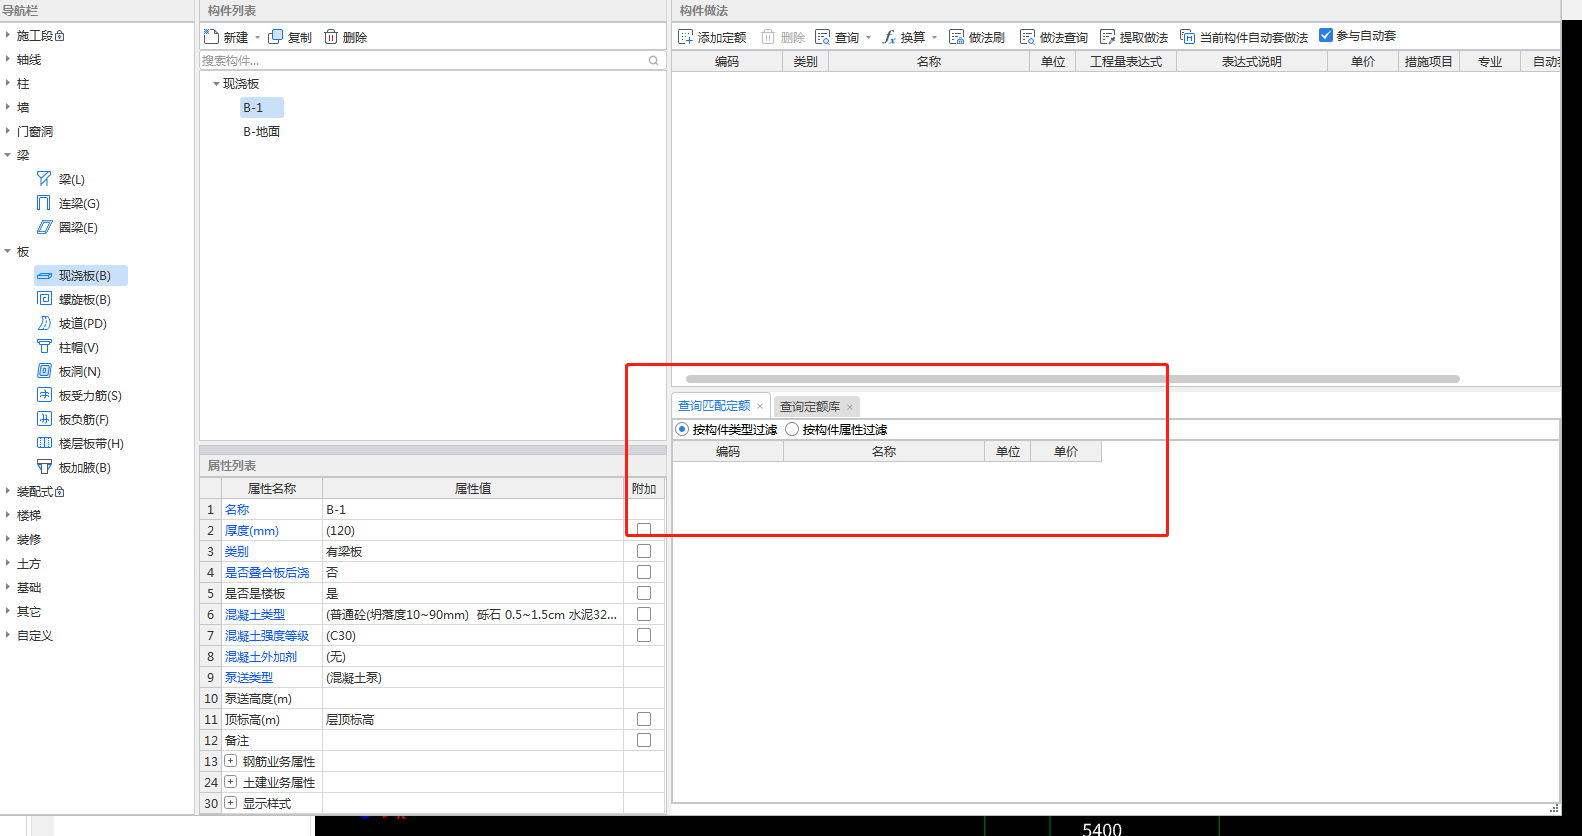Close the 查询匹配定额 tab
The width and height of the screenshot is (1582, 836).
point(760,406)
